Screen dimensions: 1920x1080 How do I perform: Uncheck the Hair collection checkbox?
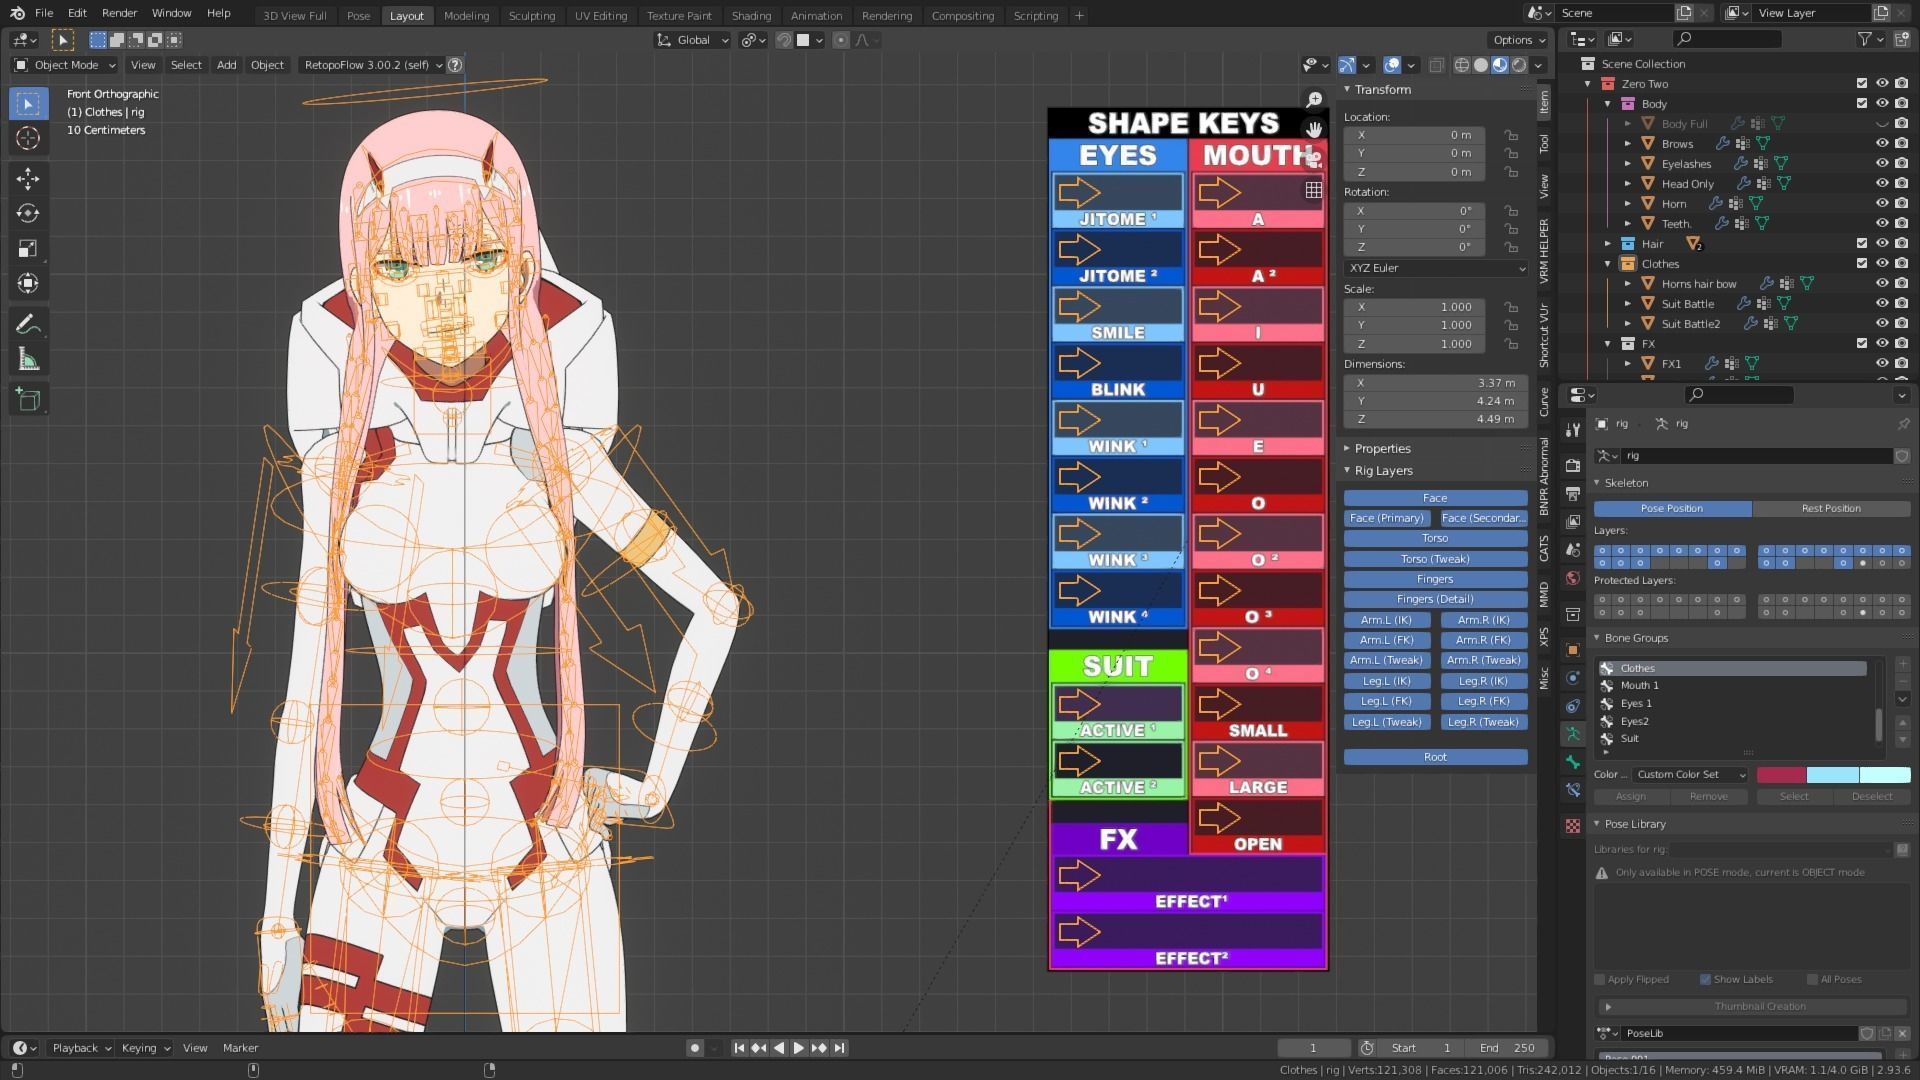(1861, 244)
